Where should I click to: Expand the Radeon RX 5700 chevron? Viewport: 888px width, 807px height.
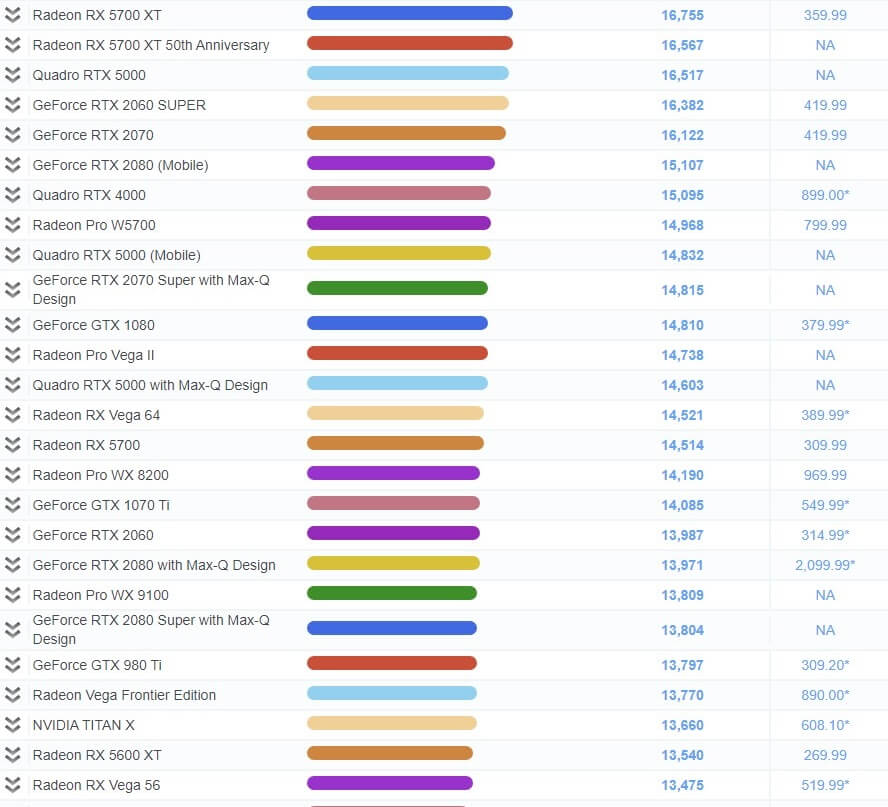12,445
